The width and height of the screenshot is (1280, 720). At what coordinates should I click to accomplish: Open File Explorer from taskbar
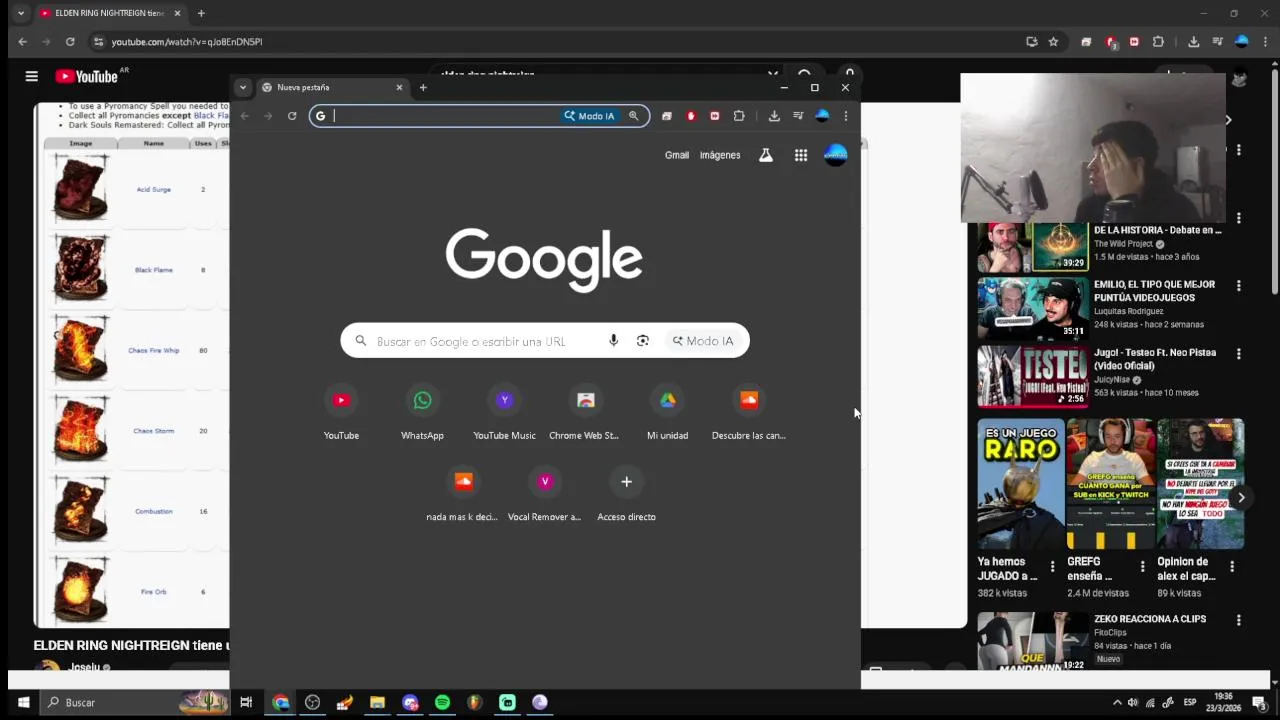click(377, 702)
